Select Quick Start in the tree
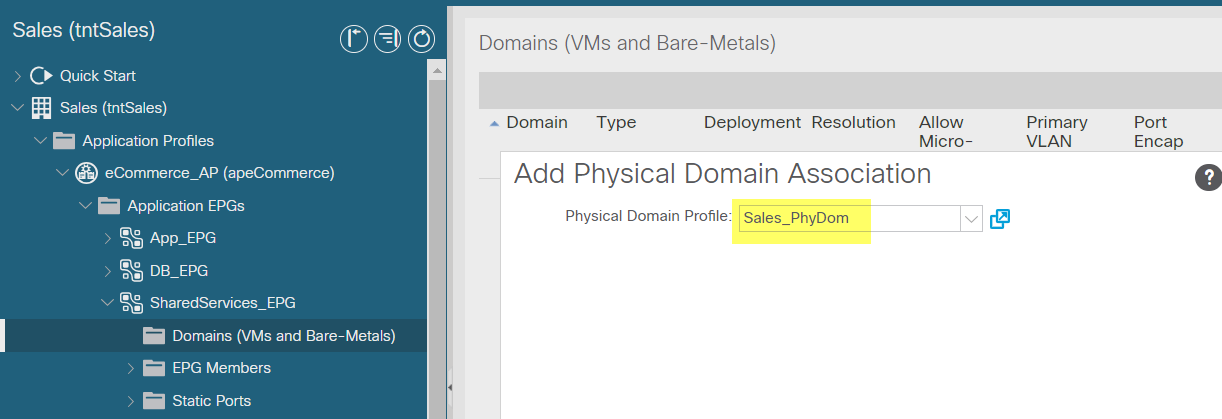 pyautogui.click(x=98, y=76)
